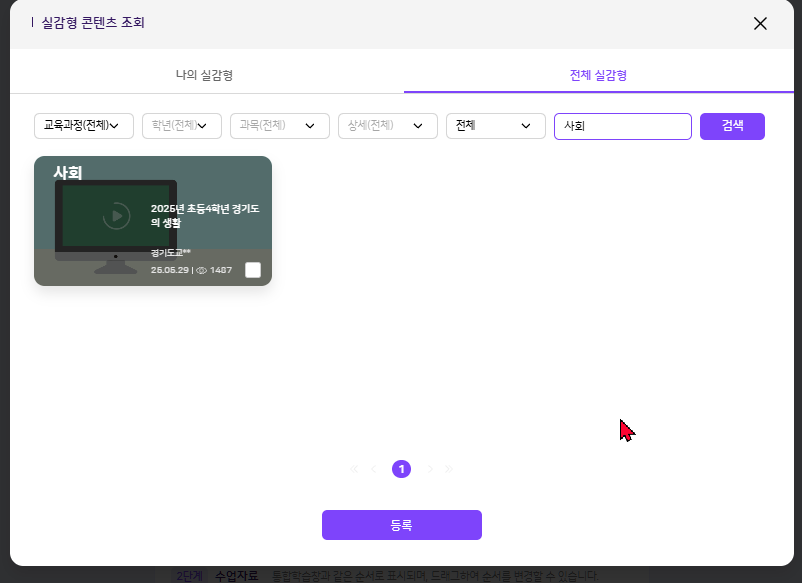Switch to the 나의 실감형 tab
Image resolution: width=802 pixels, height=583 pixels.
pyautogui.click(x=204, y=76)
